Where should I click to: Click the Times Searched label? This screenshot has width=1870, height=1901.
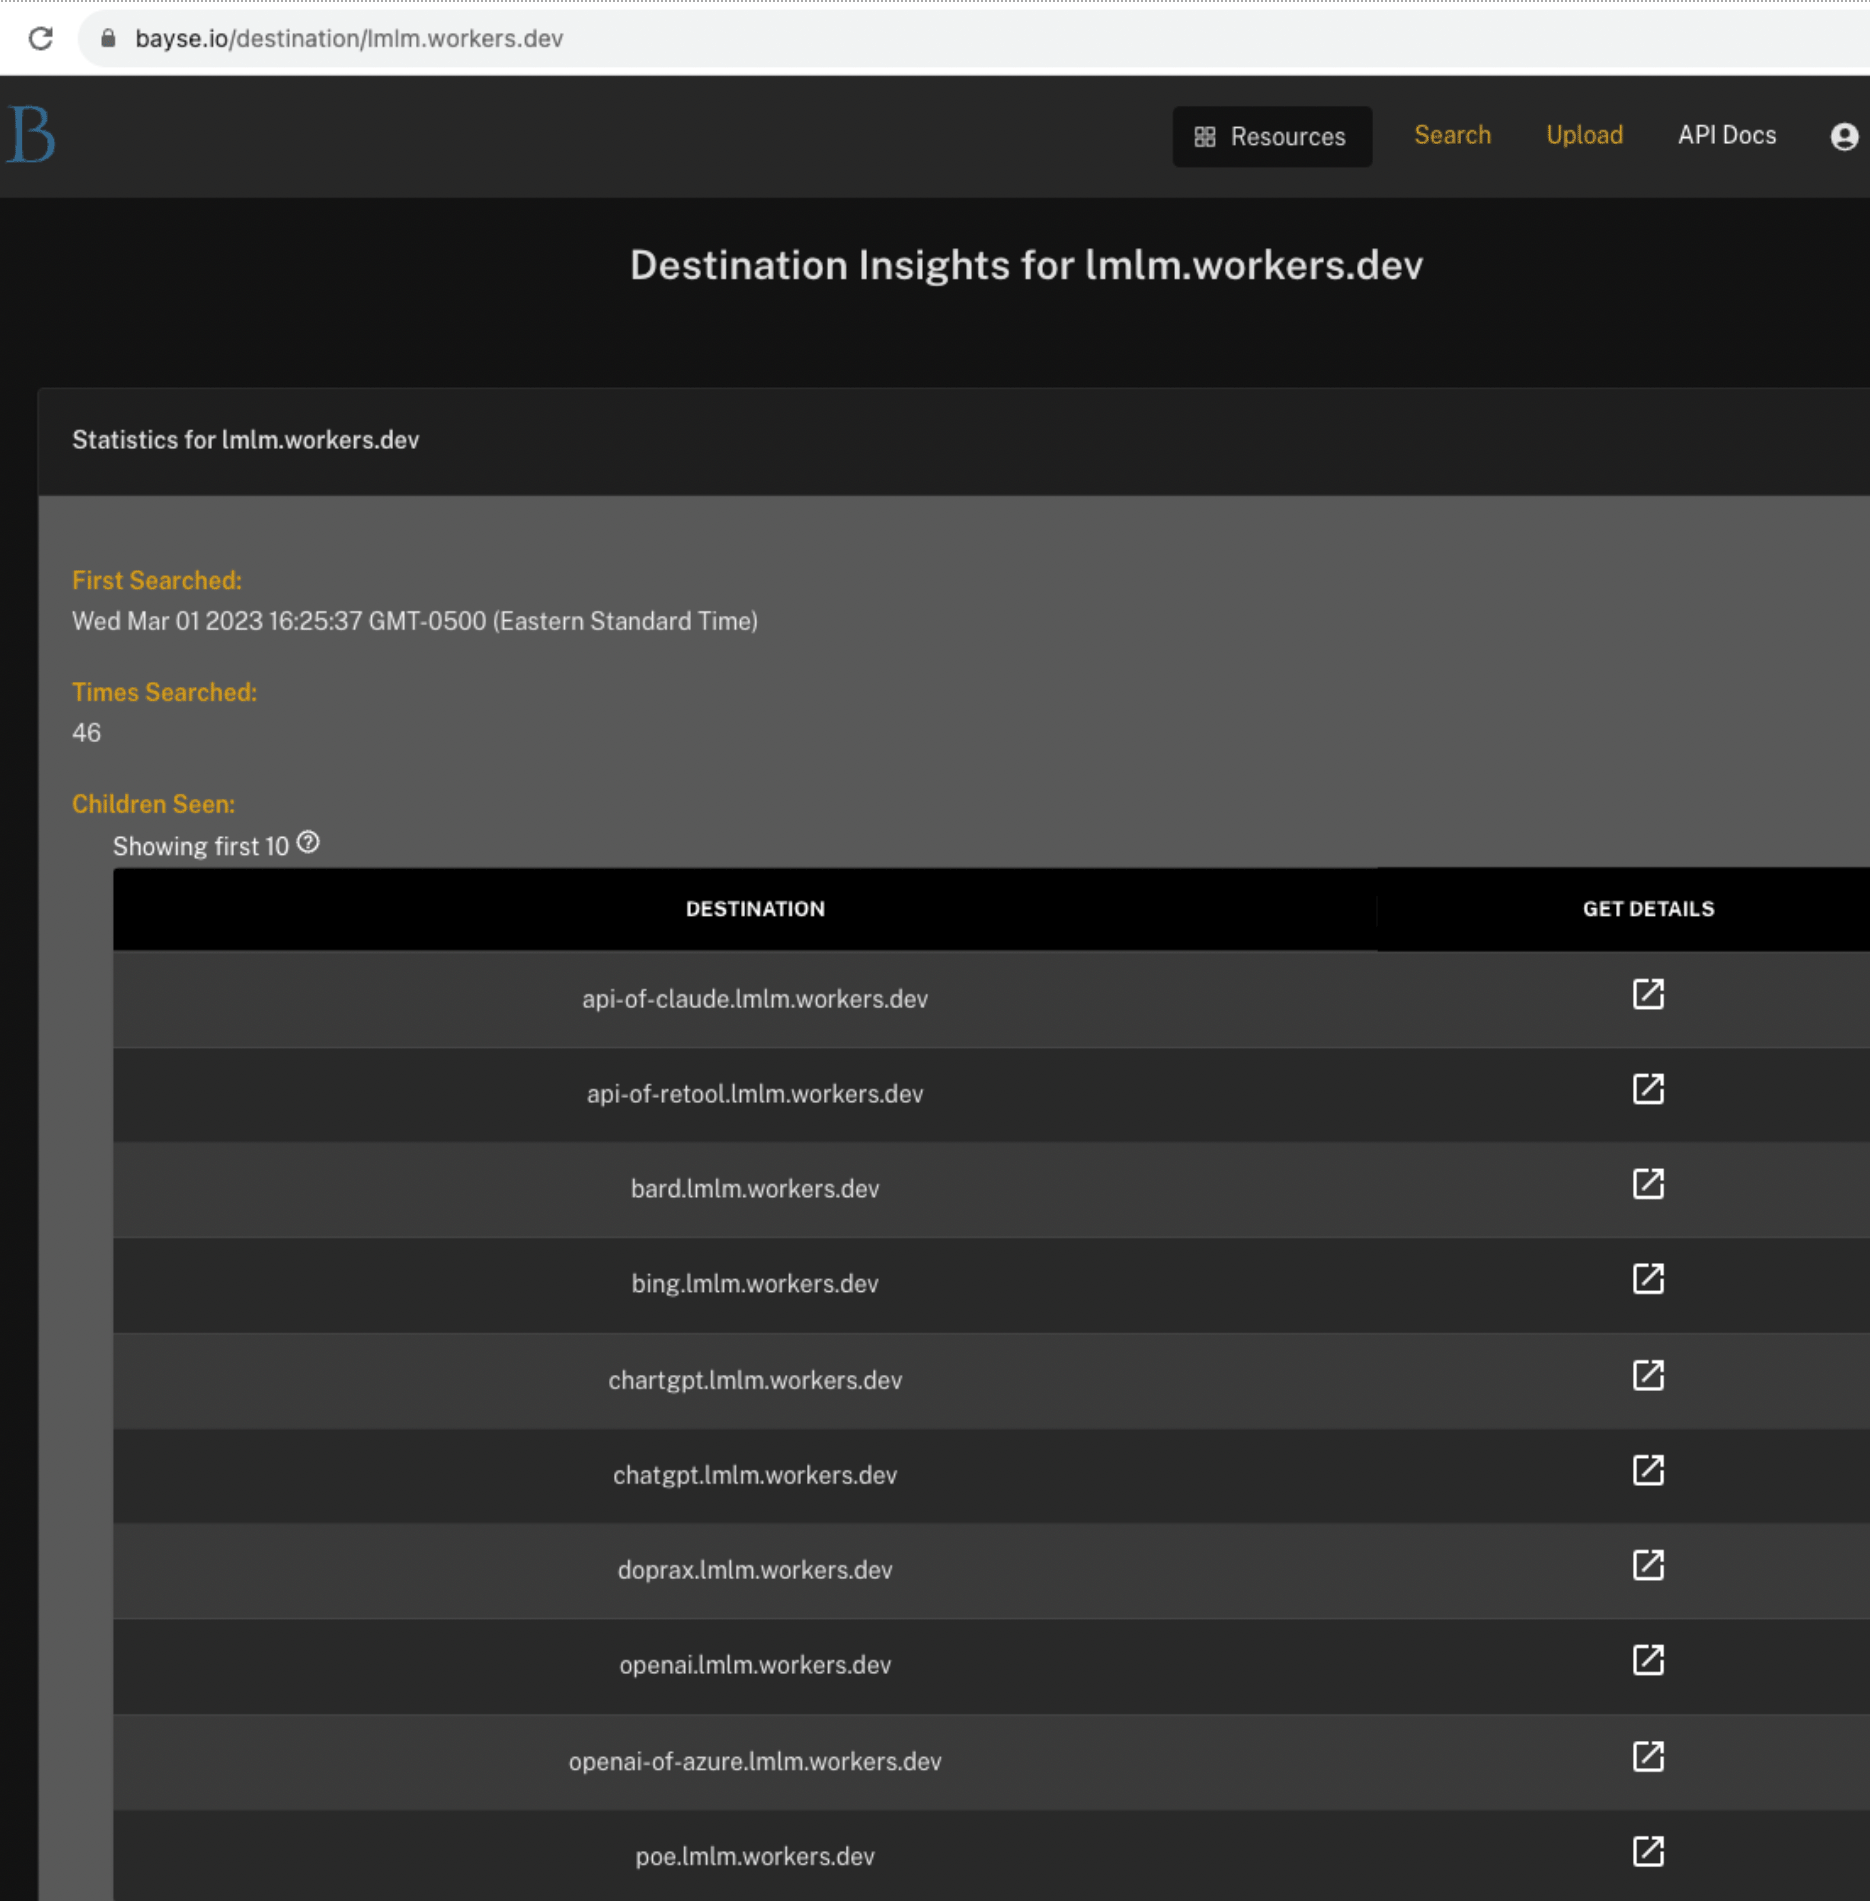click(164, 693)
